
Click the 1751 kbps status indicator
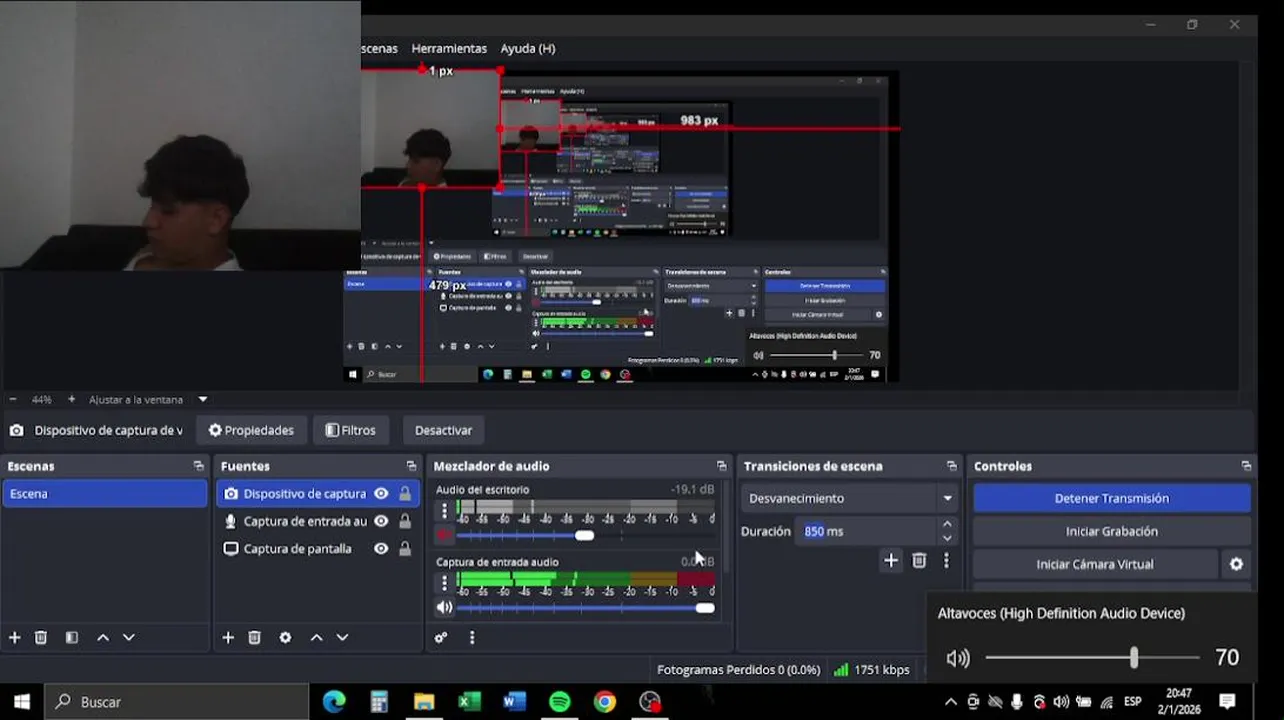click(x=872, y=670)
